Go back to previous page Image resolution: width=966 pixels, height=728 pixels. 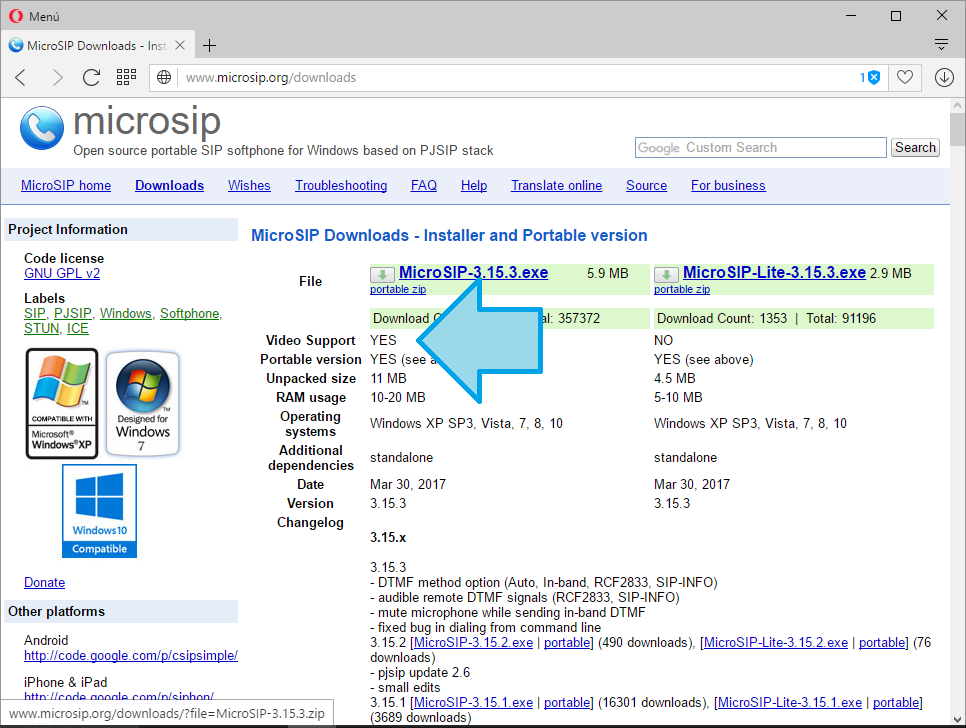(x=20, y=78)
